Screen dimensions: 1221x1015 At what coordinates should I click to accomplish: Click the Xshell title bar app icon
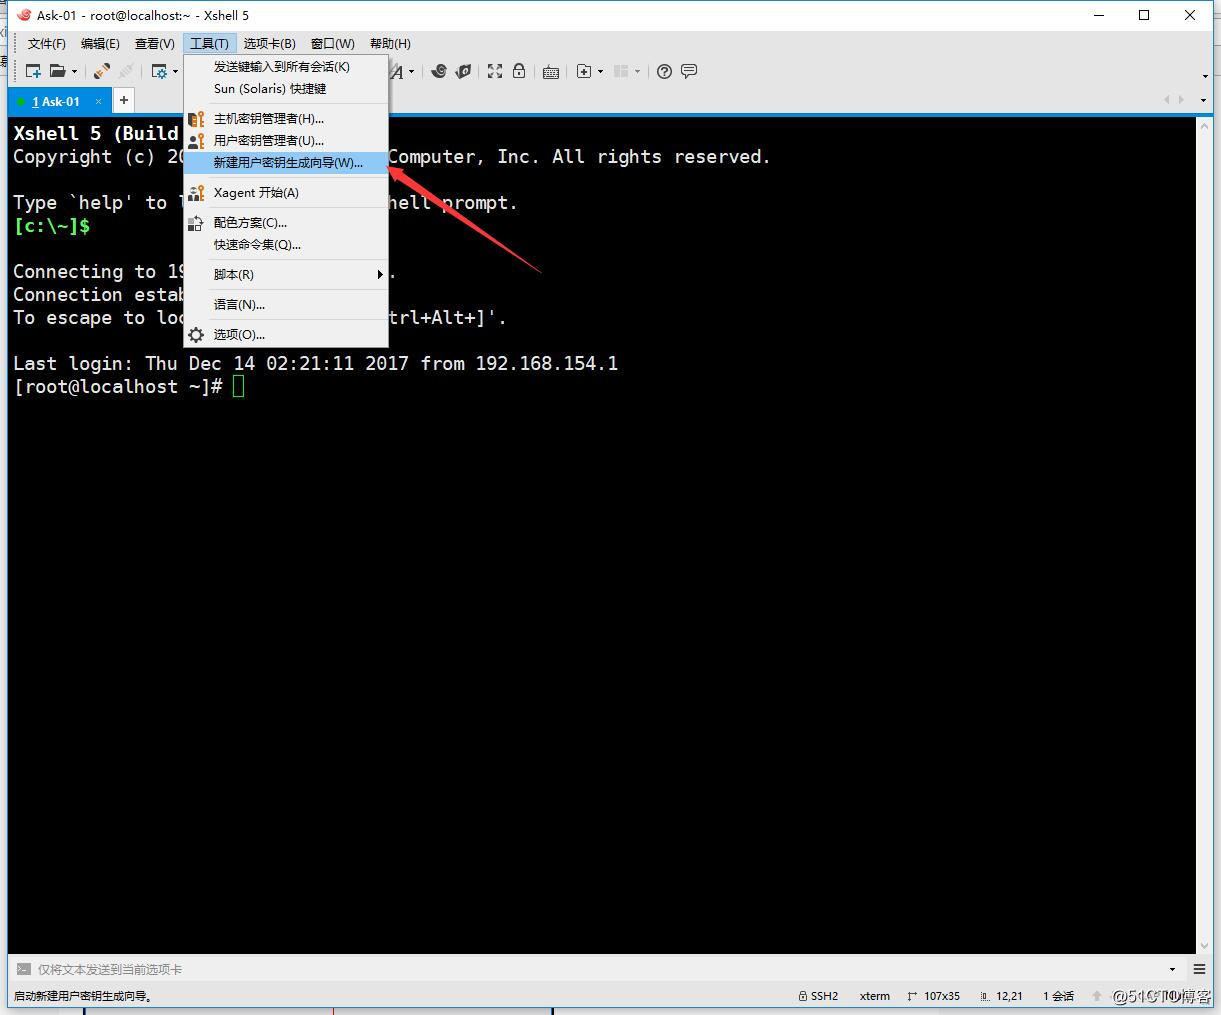pyautogui.click(x=24, y=15)
